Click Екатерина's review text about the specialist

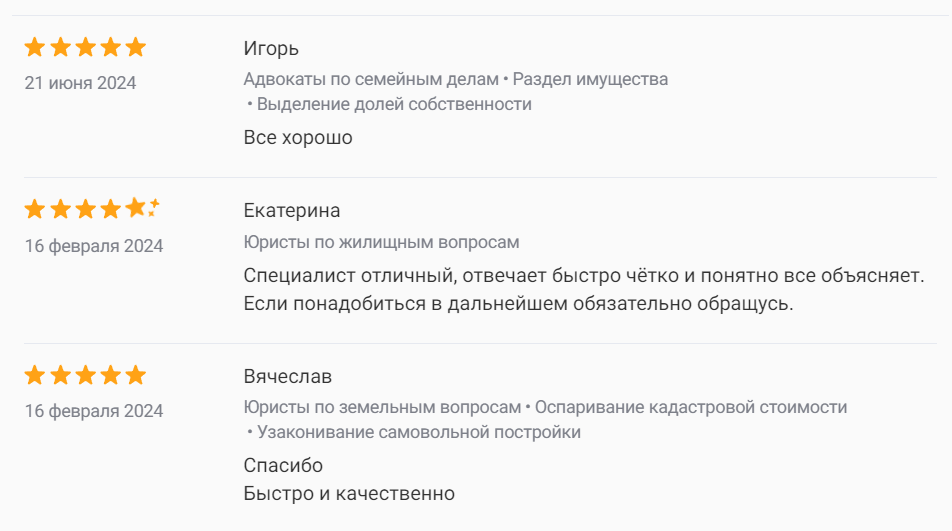point(518,289)
